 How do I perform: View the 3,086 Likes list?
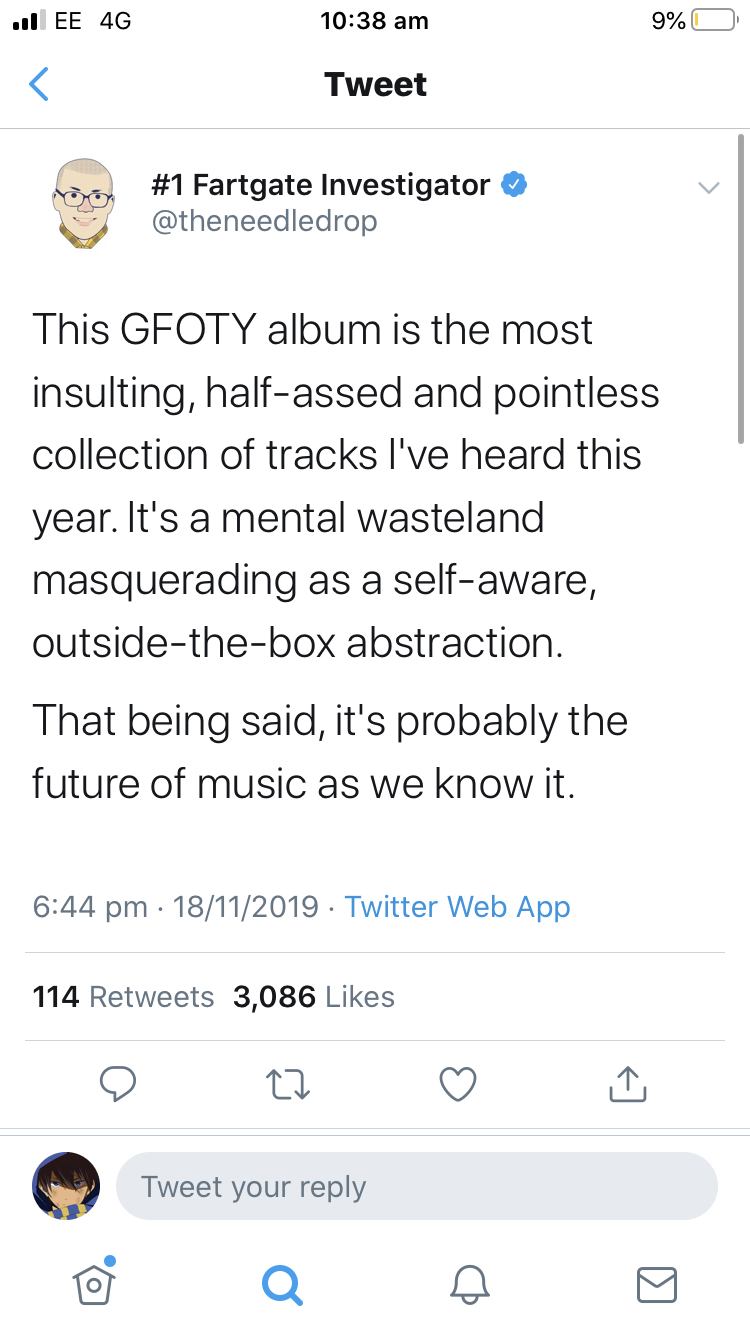click(313, 997)
